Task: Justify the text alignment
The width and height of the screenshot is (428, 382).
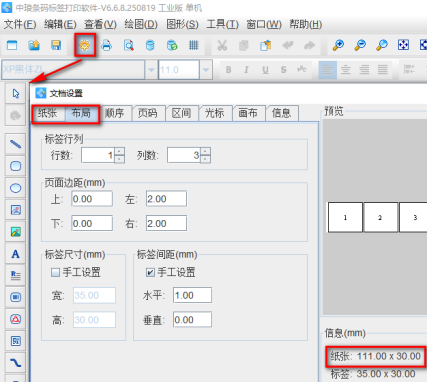Action: (x=383, y=70)
